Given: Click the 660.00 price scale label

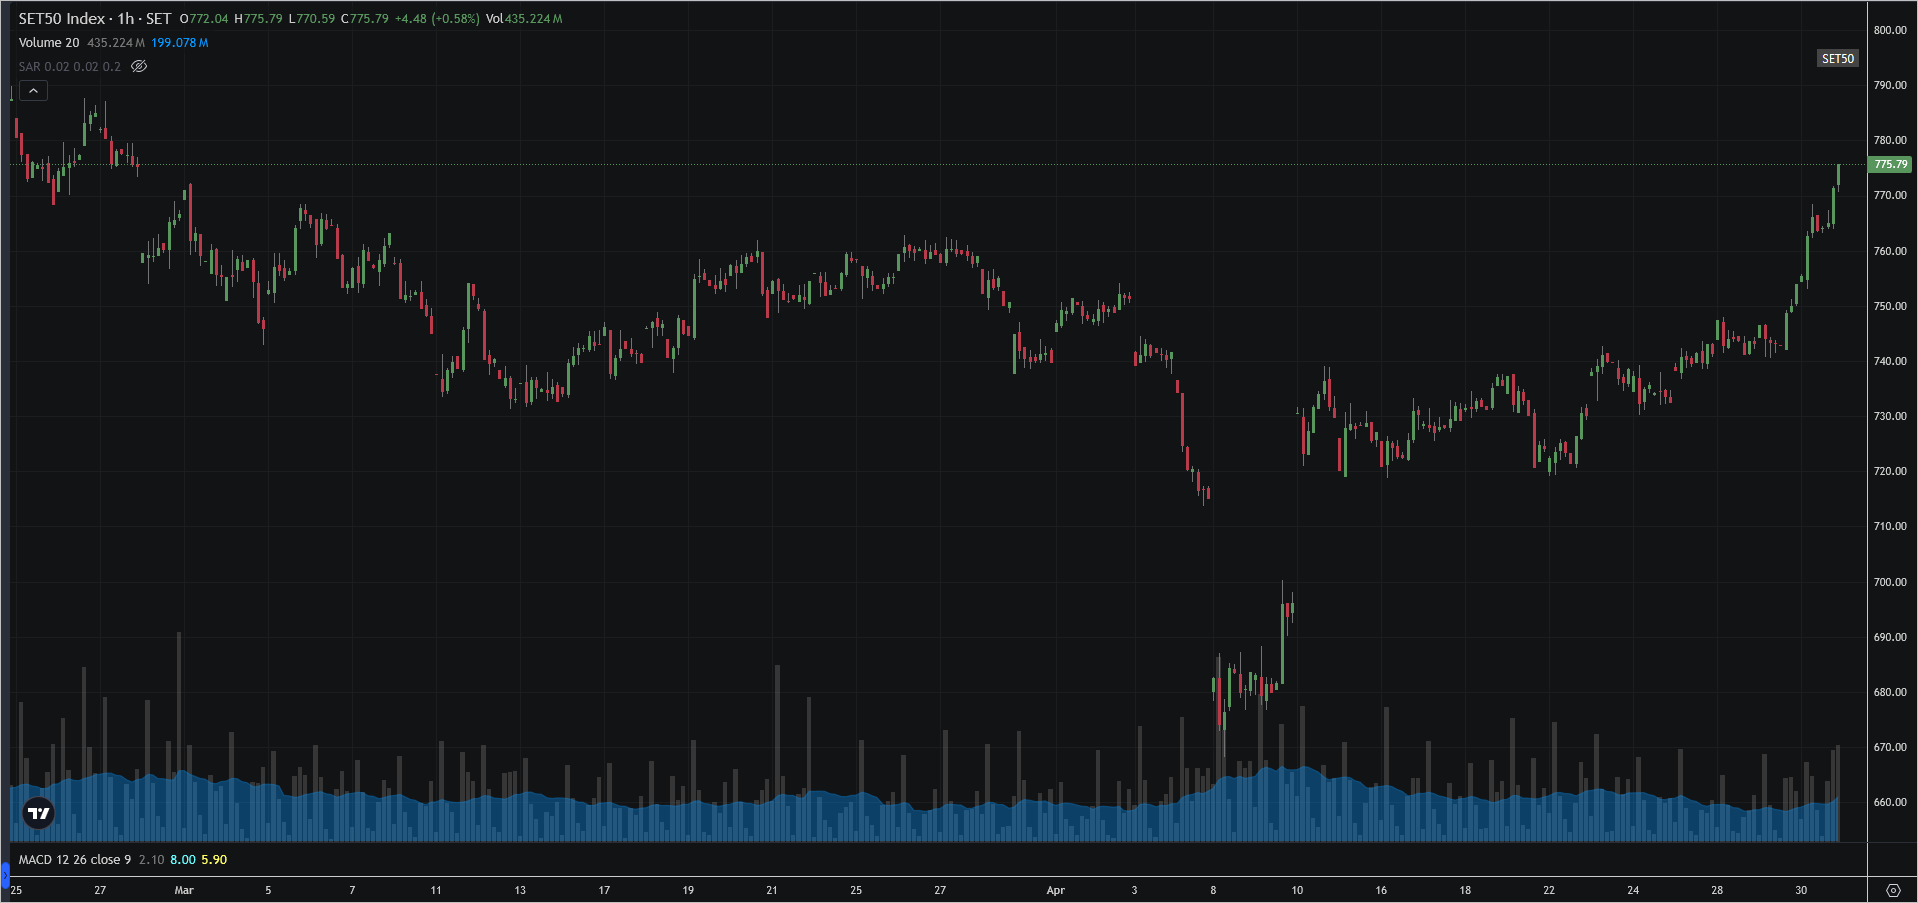Looking at the screenshot, I should 1890,802.
